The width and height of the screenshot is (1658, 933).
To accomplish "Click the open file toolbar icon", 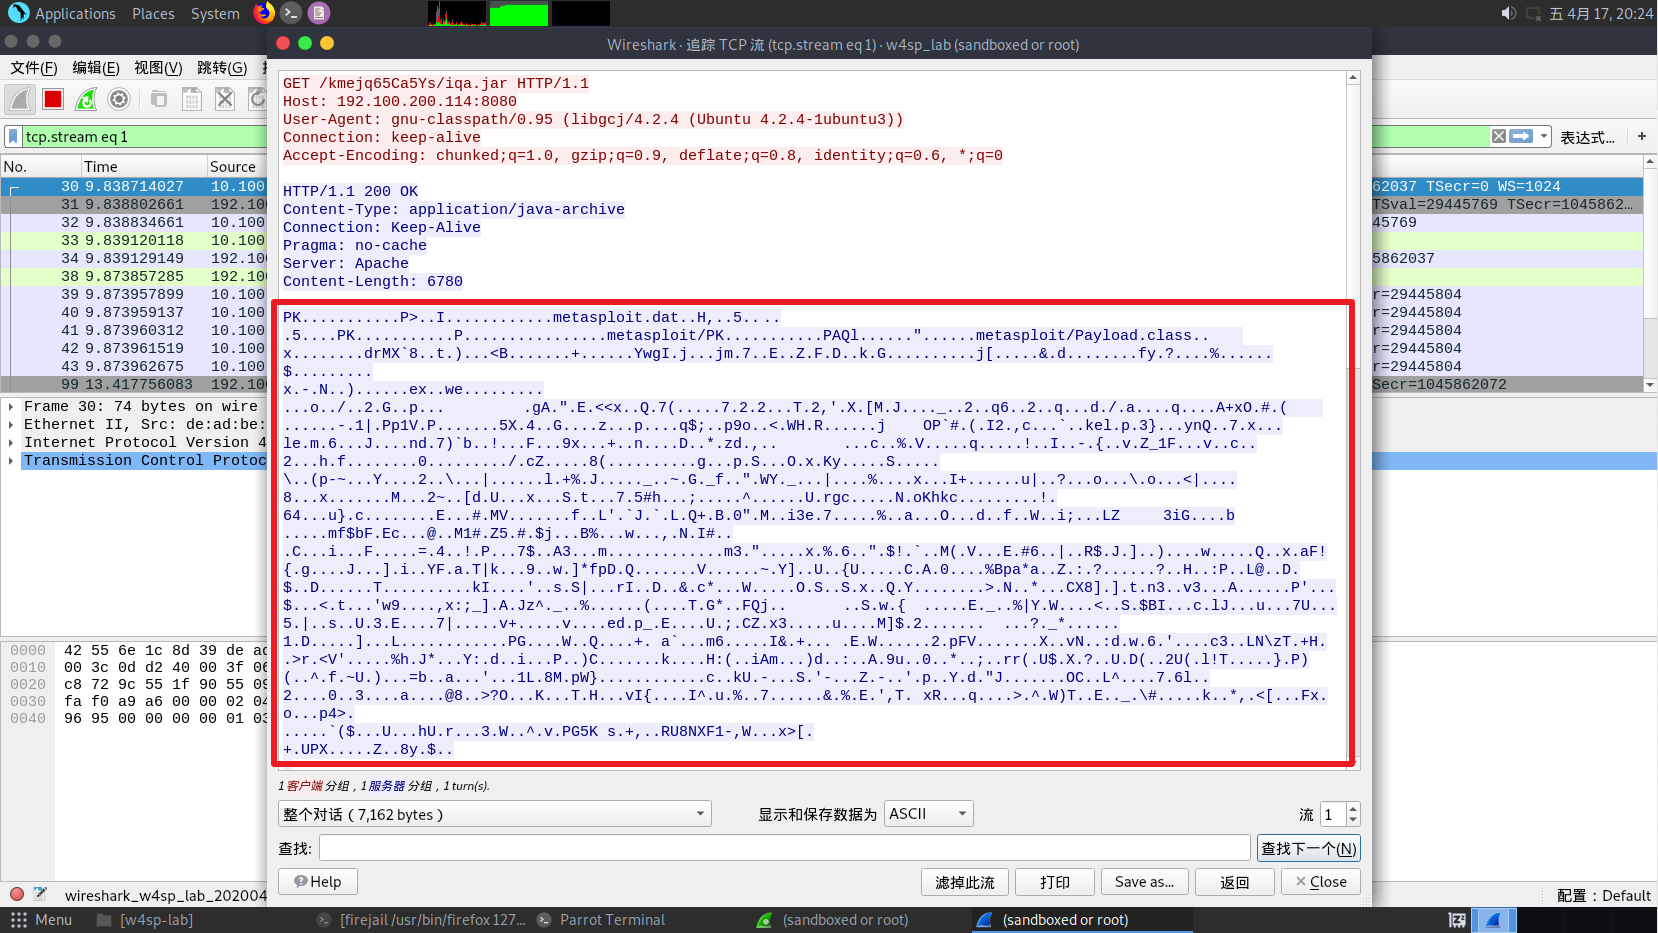I will [159, 99].
